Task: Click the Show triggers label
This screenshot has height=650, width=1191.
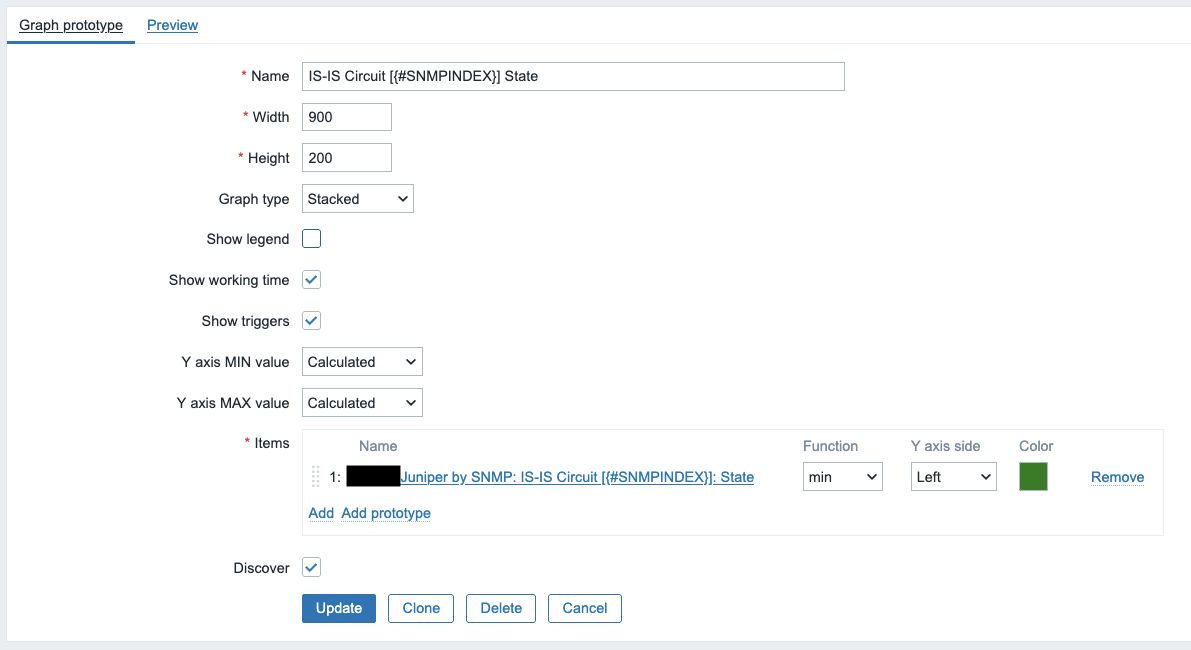Action: point(245,321)
